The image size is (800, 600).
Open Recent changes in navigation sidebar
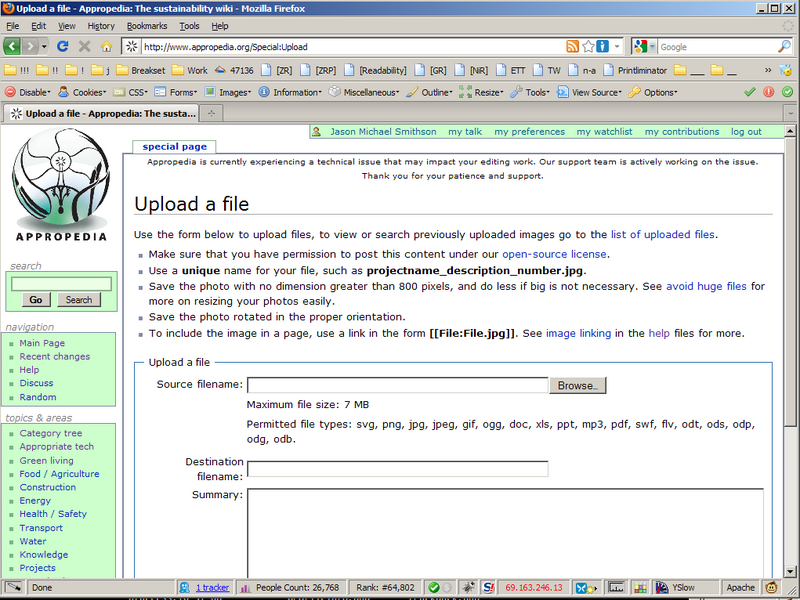click(55, 357)
